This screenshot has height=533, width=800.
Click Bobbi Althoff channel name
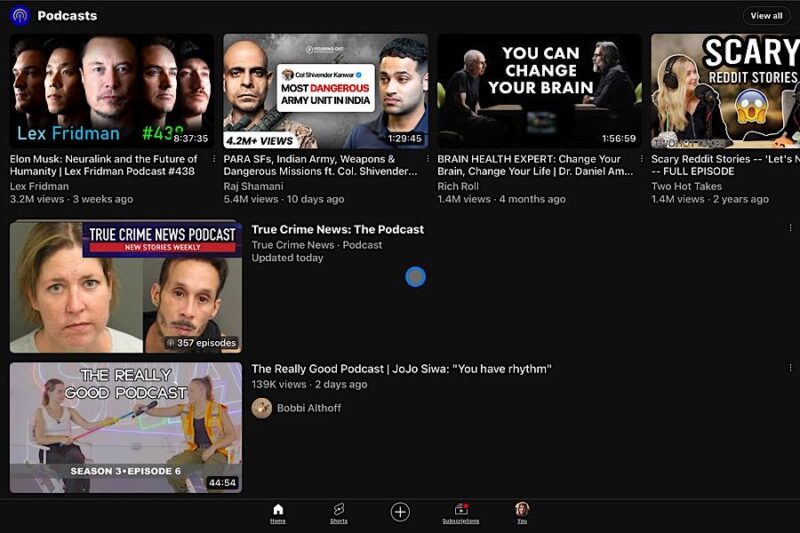(x=309, y=408)
